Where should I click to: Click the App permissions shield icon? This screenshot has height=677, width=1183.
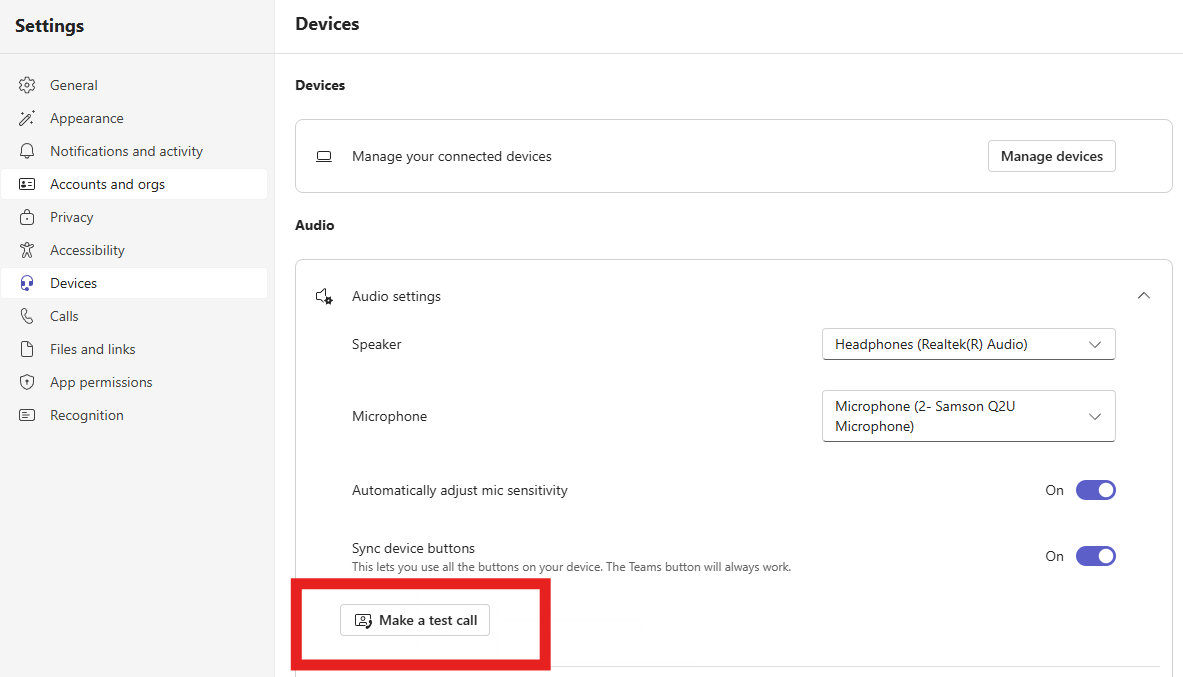pyautogui.click(x=28, y=382)
